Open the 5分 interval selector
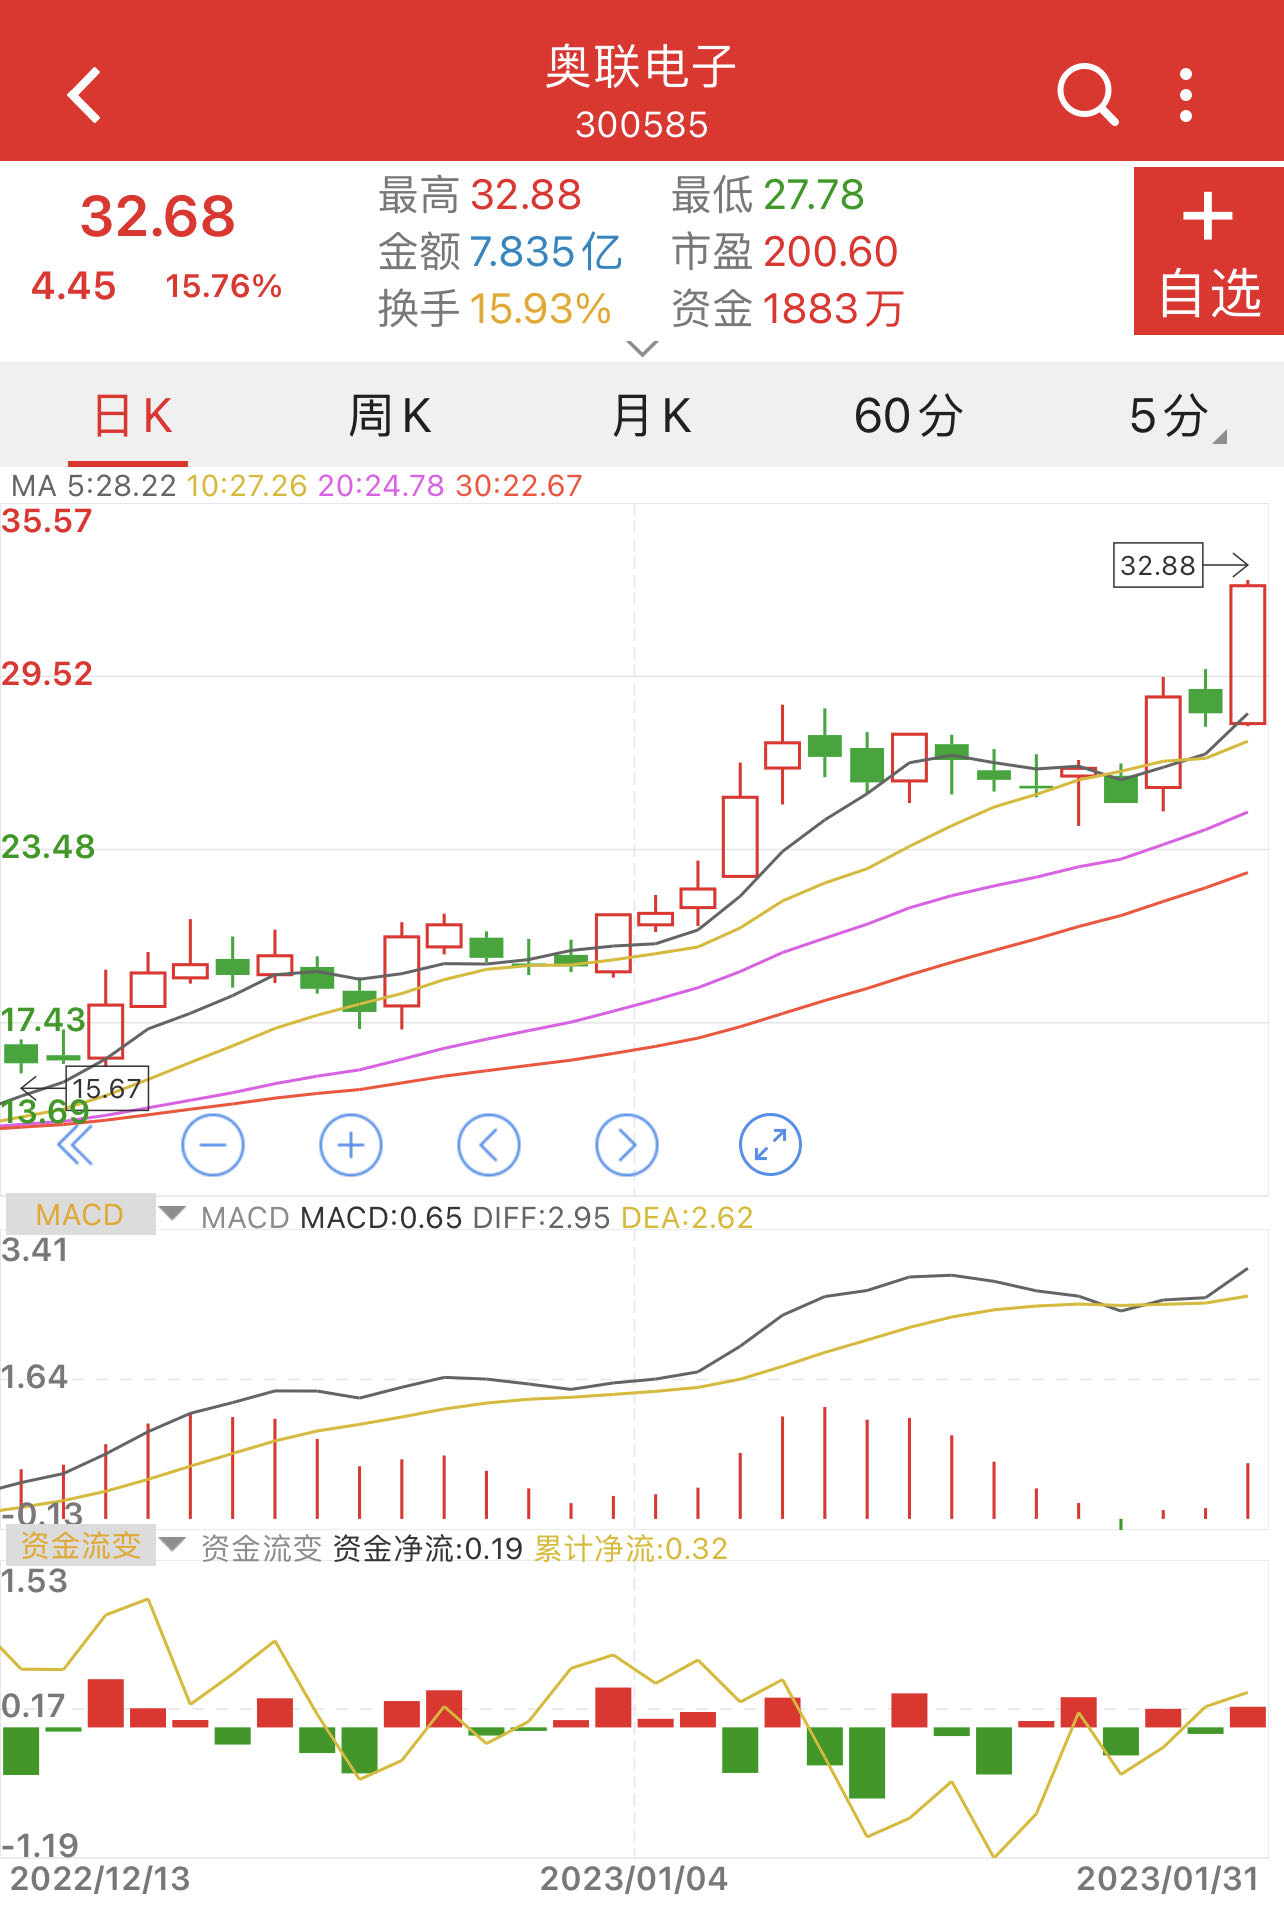Image resolution: width=1284 pixels, height=1907 pixels. (1172, 416)
